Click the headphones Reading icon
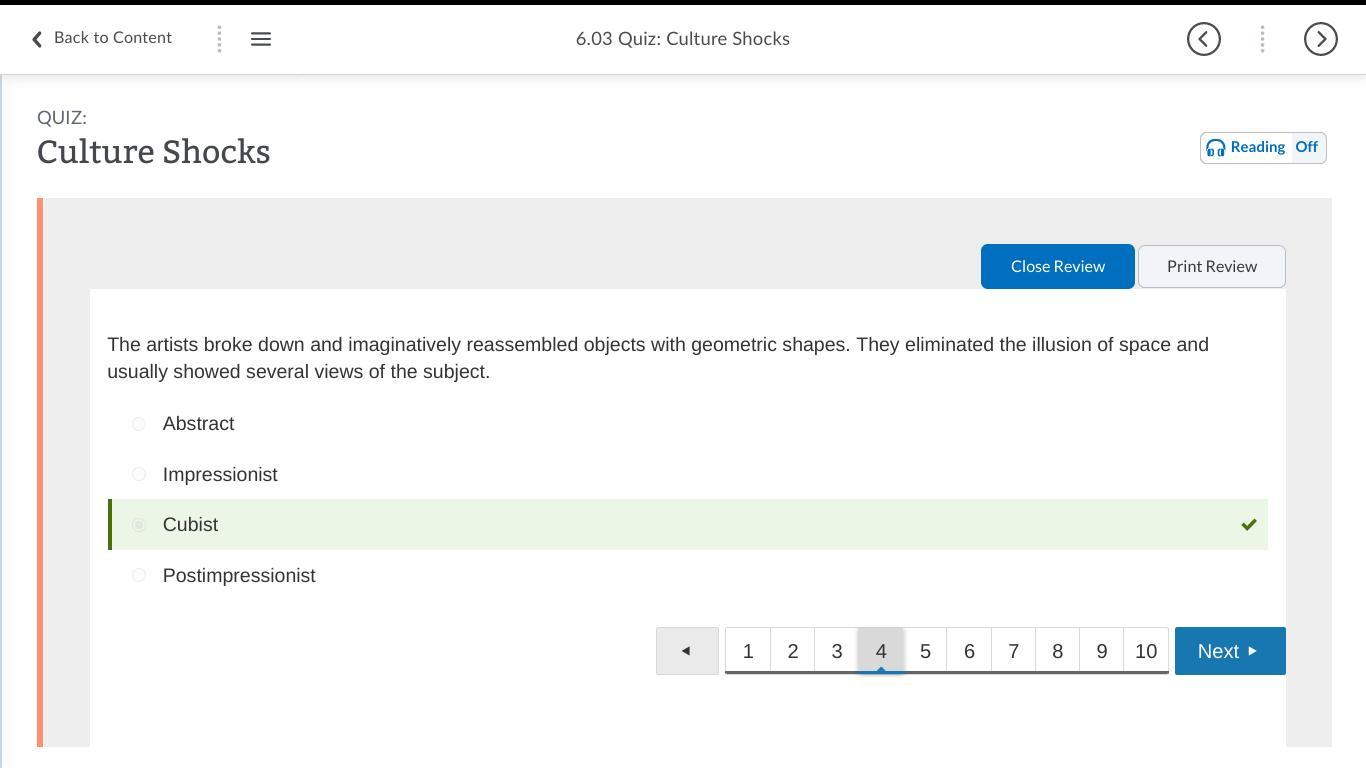1366x768 pixels. pyautogui.click(x=1216, y=148)
